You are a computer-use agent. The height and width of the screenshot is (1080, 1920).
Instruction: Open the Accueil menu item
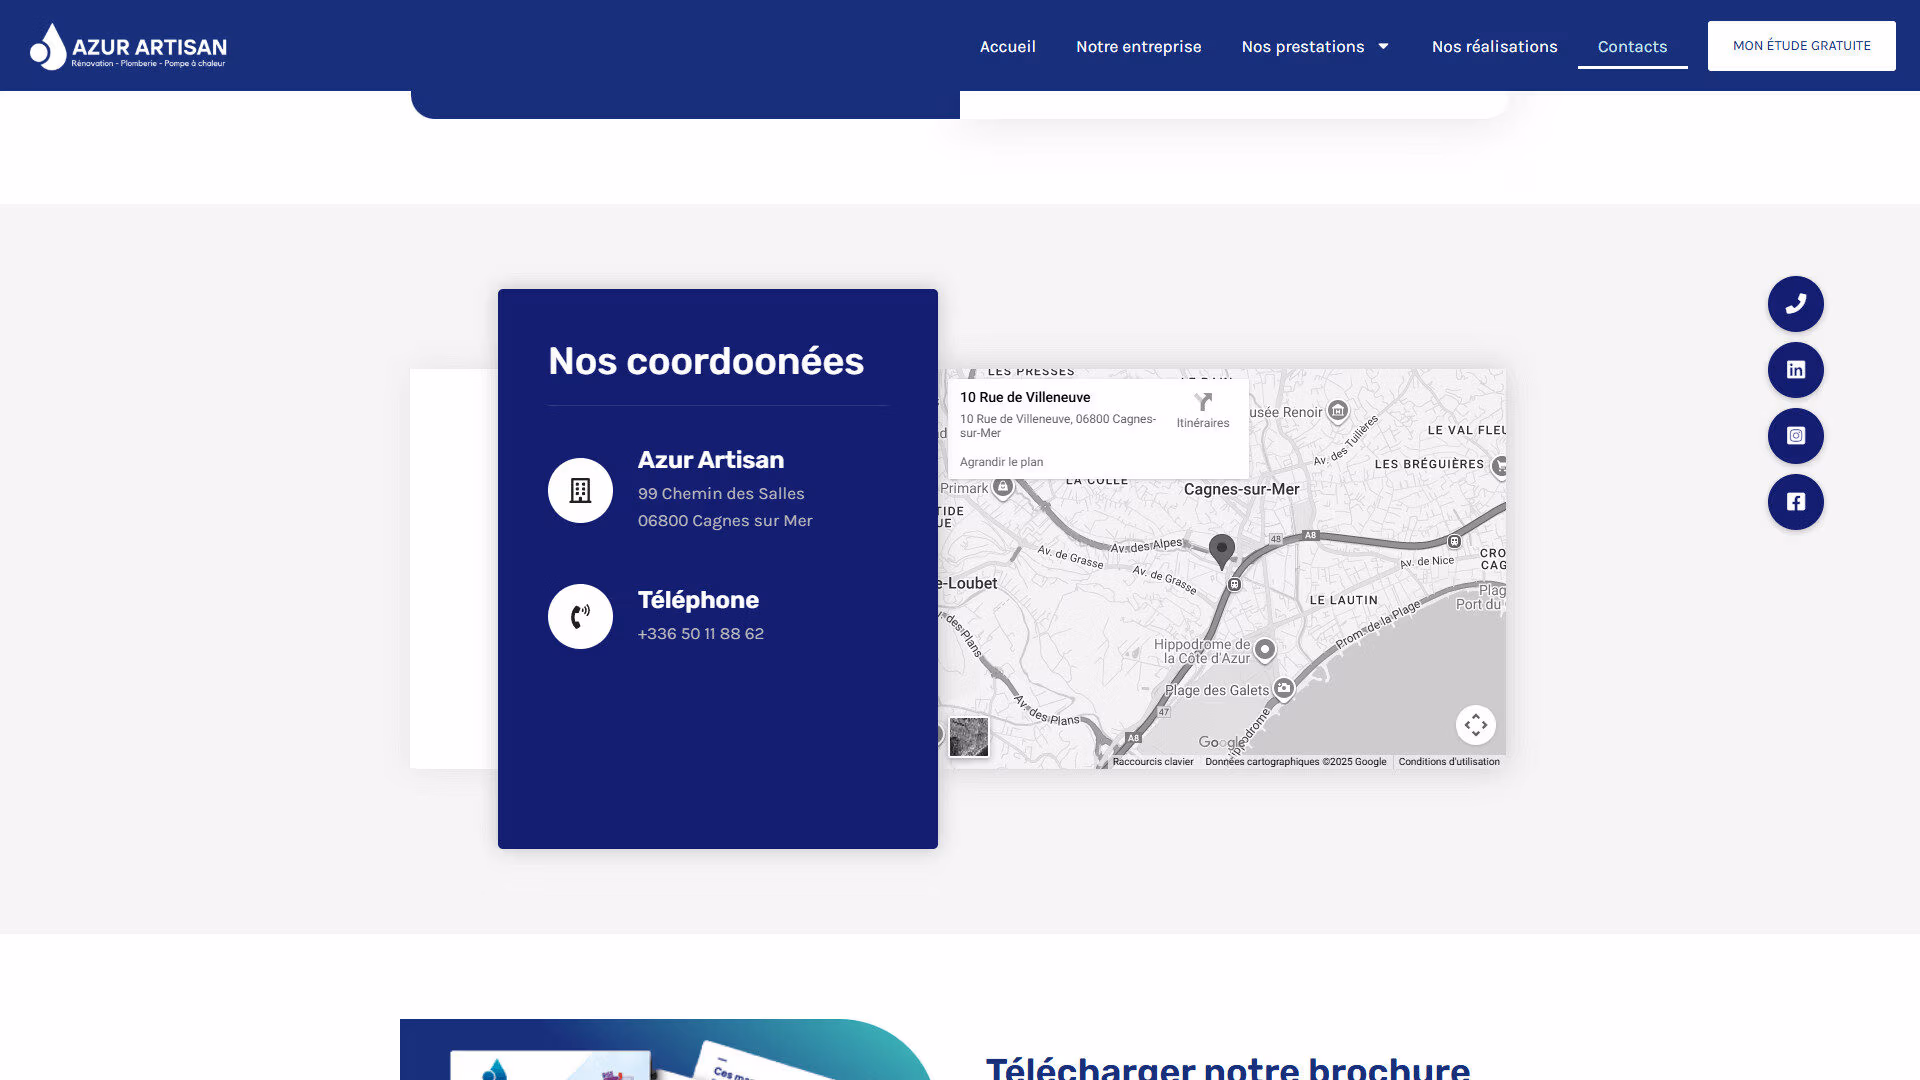click(1007, 46)
